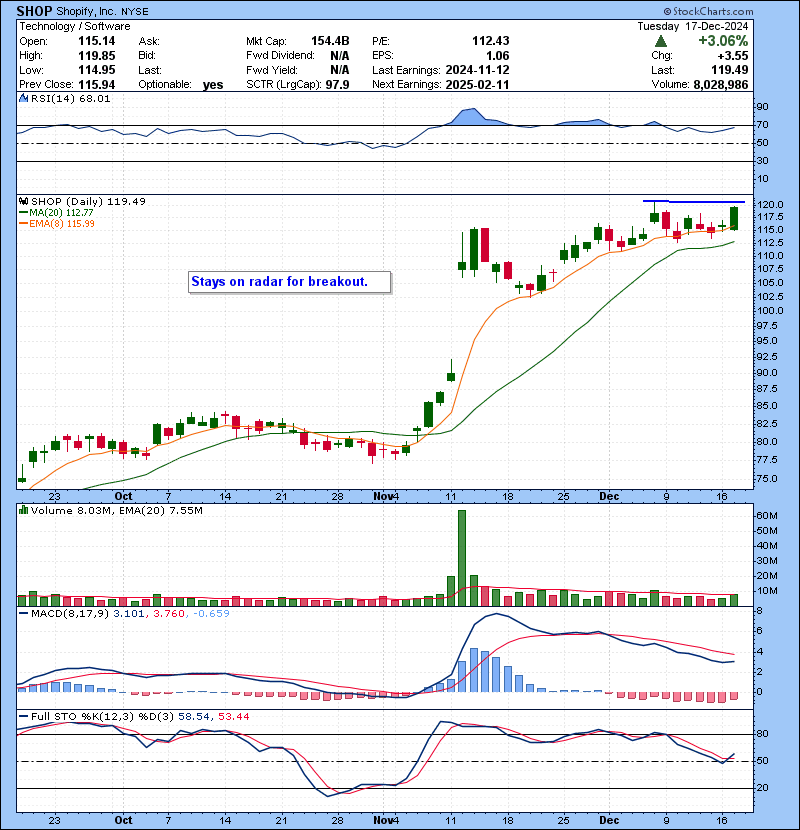
Task: Click the Shopify, Inc. company name
Action: point(86,11)
